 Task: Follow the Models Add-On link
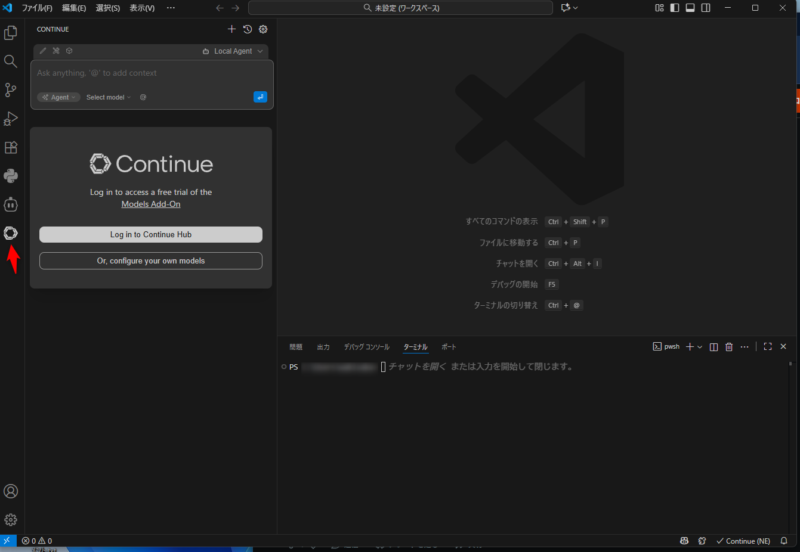coord(151,204)
